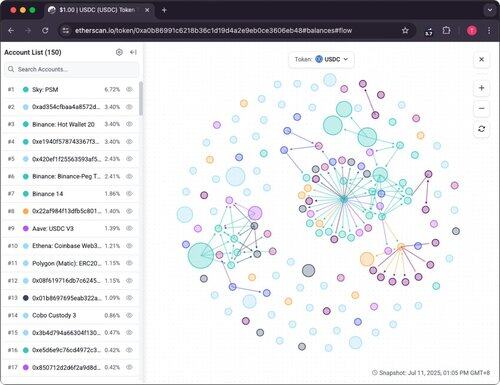Open the Token USDC dropdown

(321, 59)
